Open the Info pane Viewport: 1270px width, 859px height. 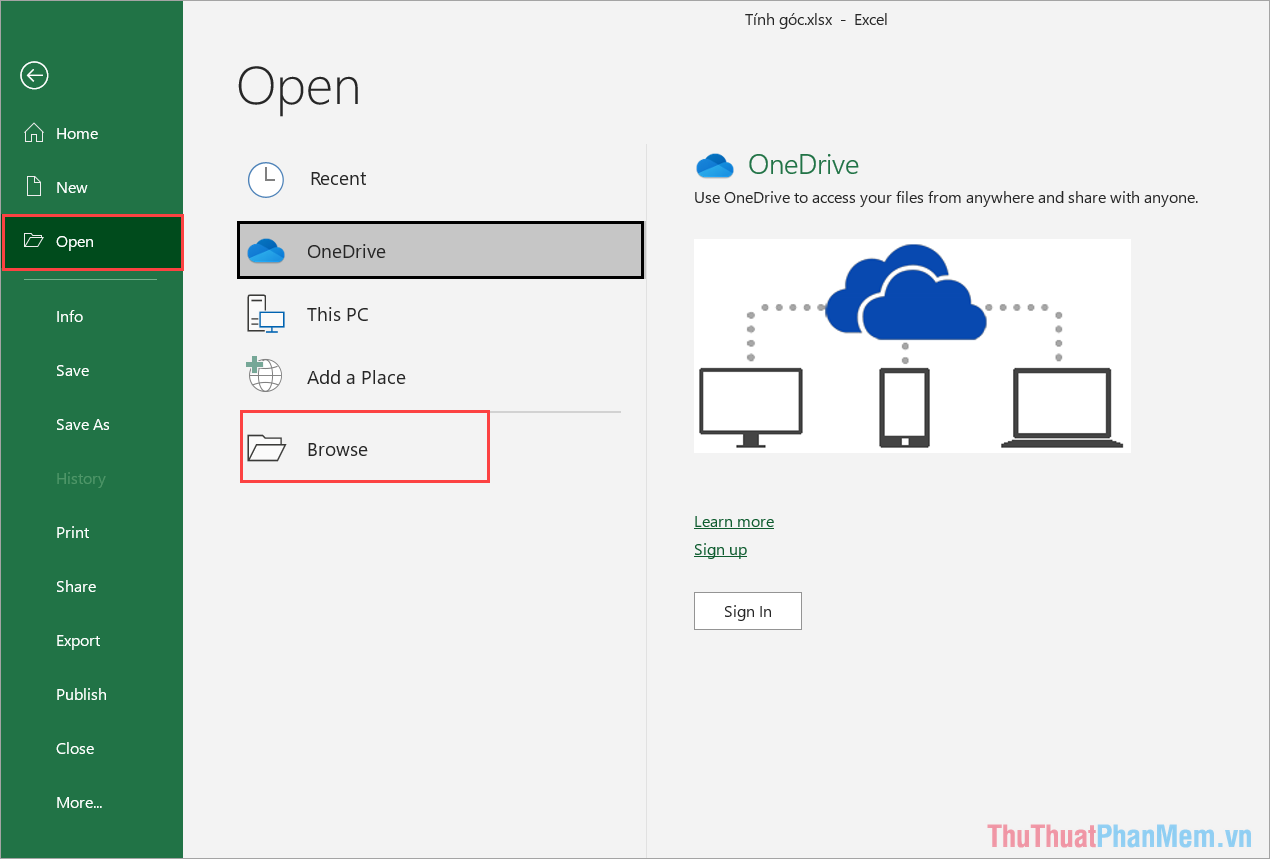pyautogui.click(x=69, y=316)
